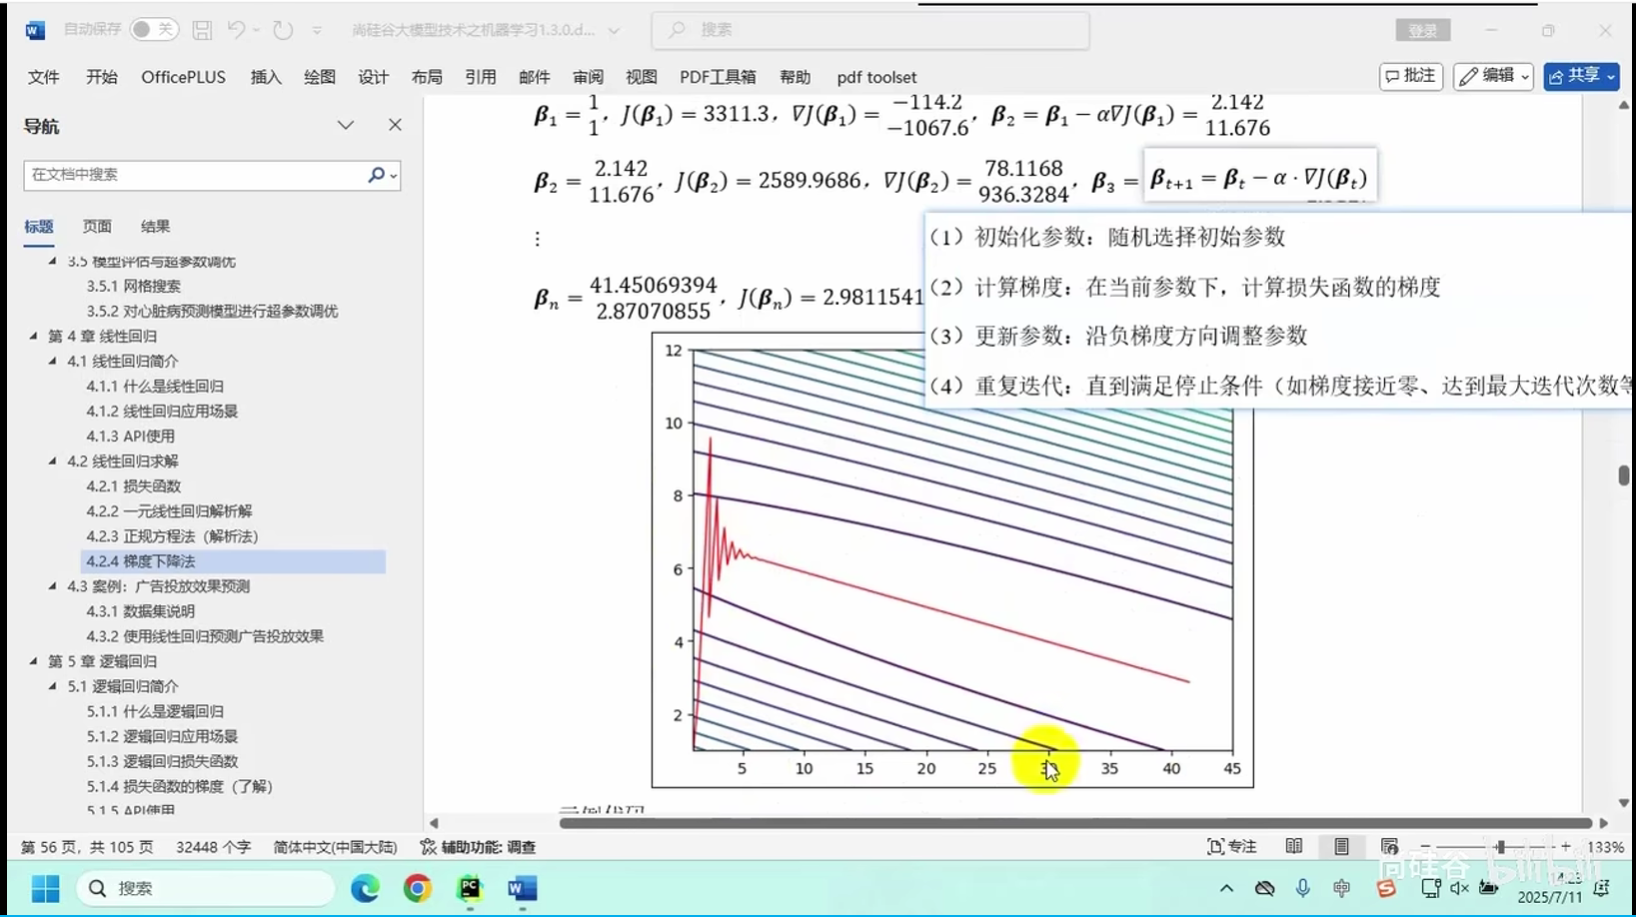
Task: Switch to the 绘图 tab
Action: (x=320, y=77)
